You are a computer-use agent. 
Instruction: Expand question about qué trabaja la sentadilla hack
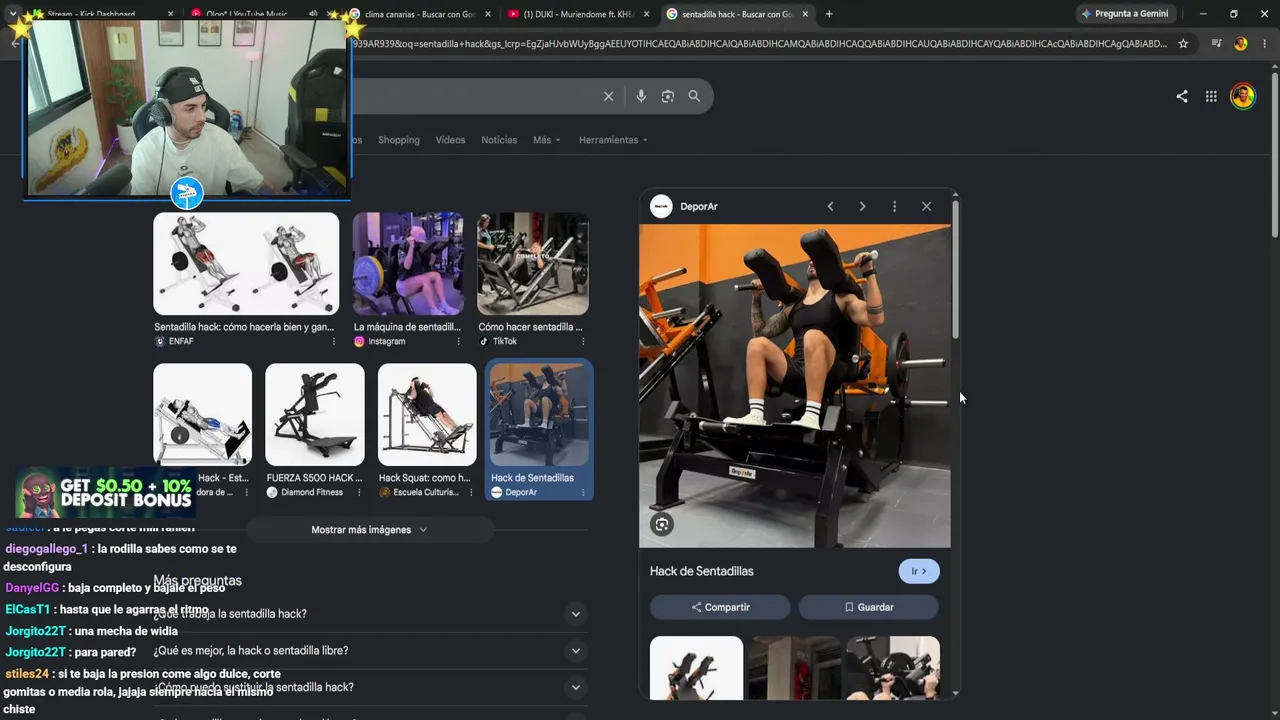pos(370,614)
